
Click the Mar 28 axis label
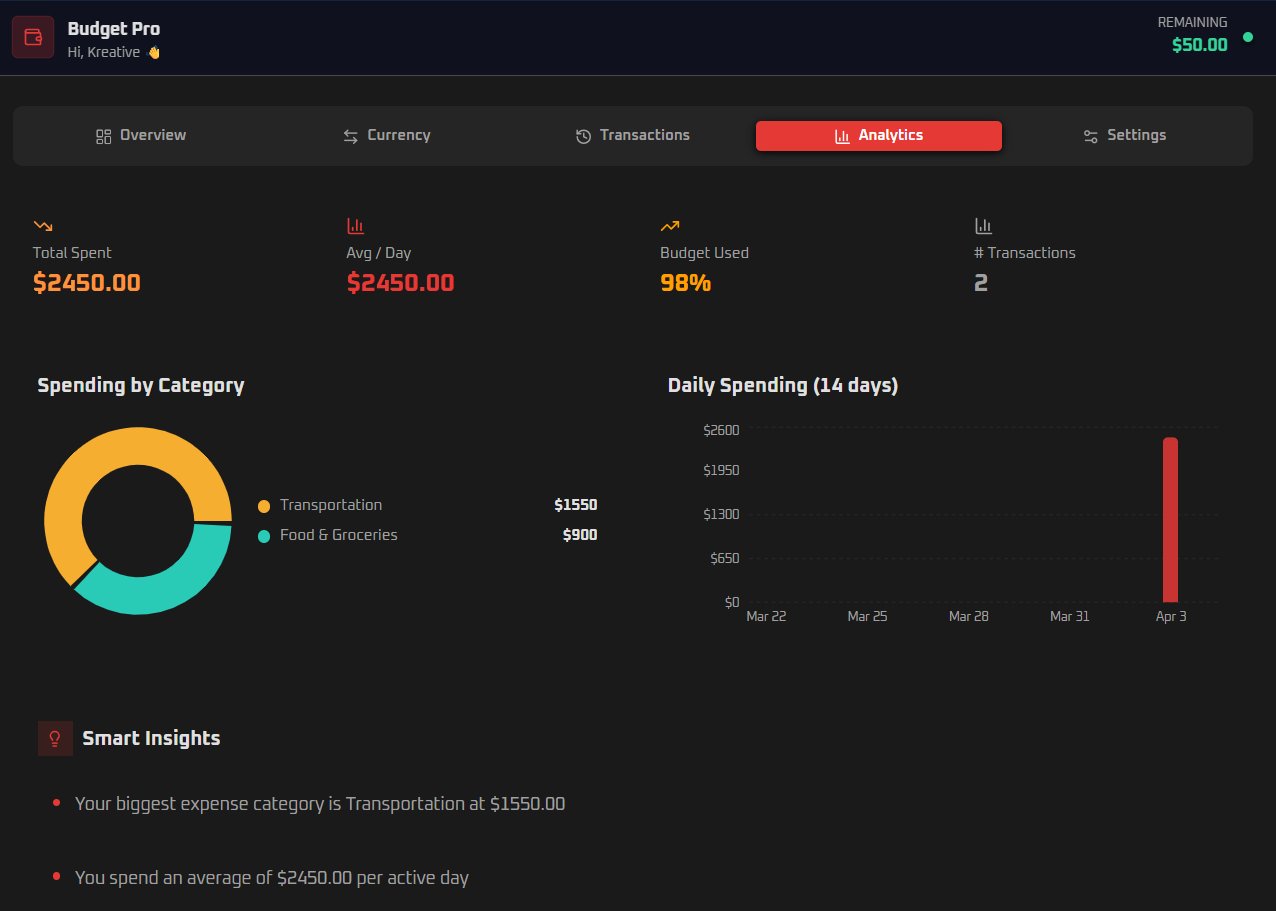pyautogui.click(x=968, y=617)
